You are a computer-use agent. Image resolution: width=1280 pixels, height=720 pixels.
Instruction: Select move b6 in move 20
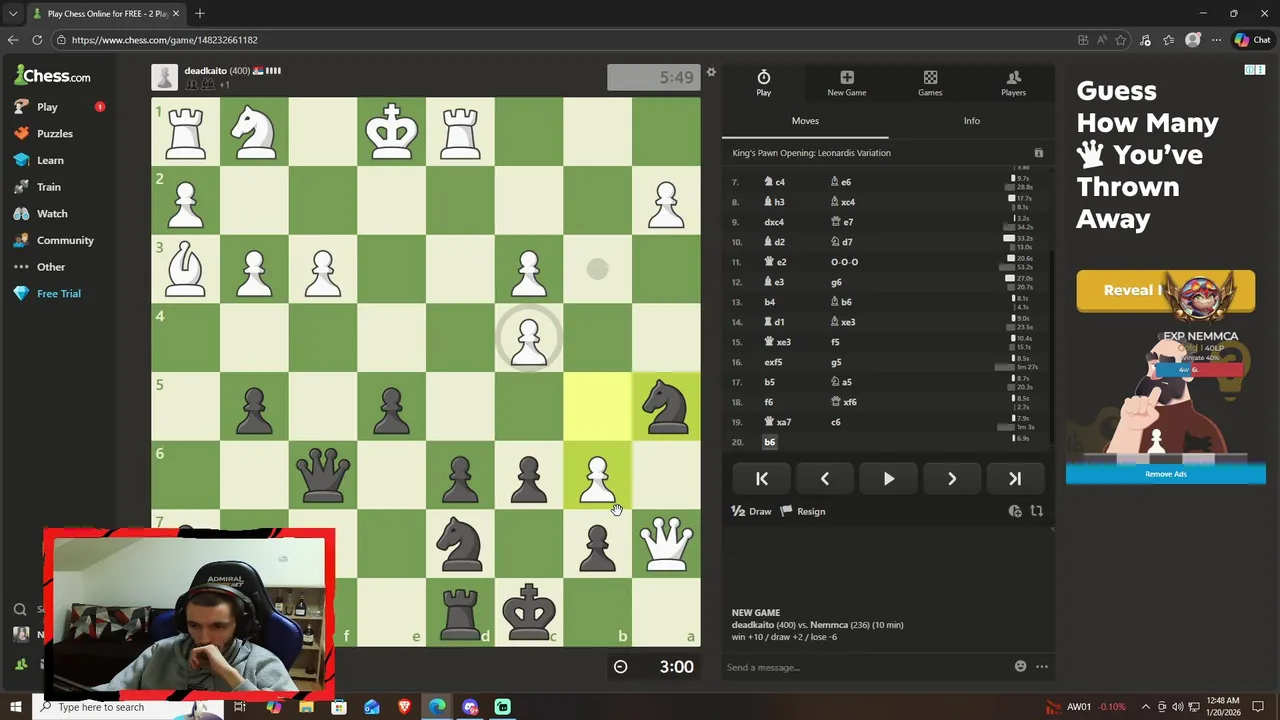tap(770, 442)
